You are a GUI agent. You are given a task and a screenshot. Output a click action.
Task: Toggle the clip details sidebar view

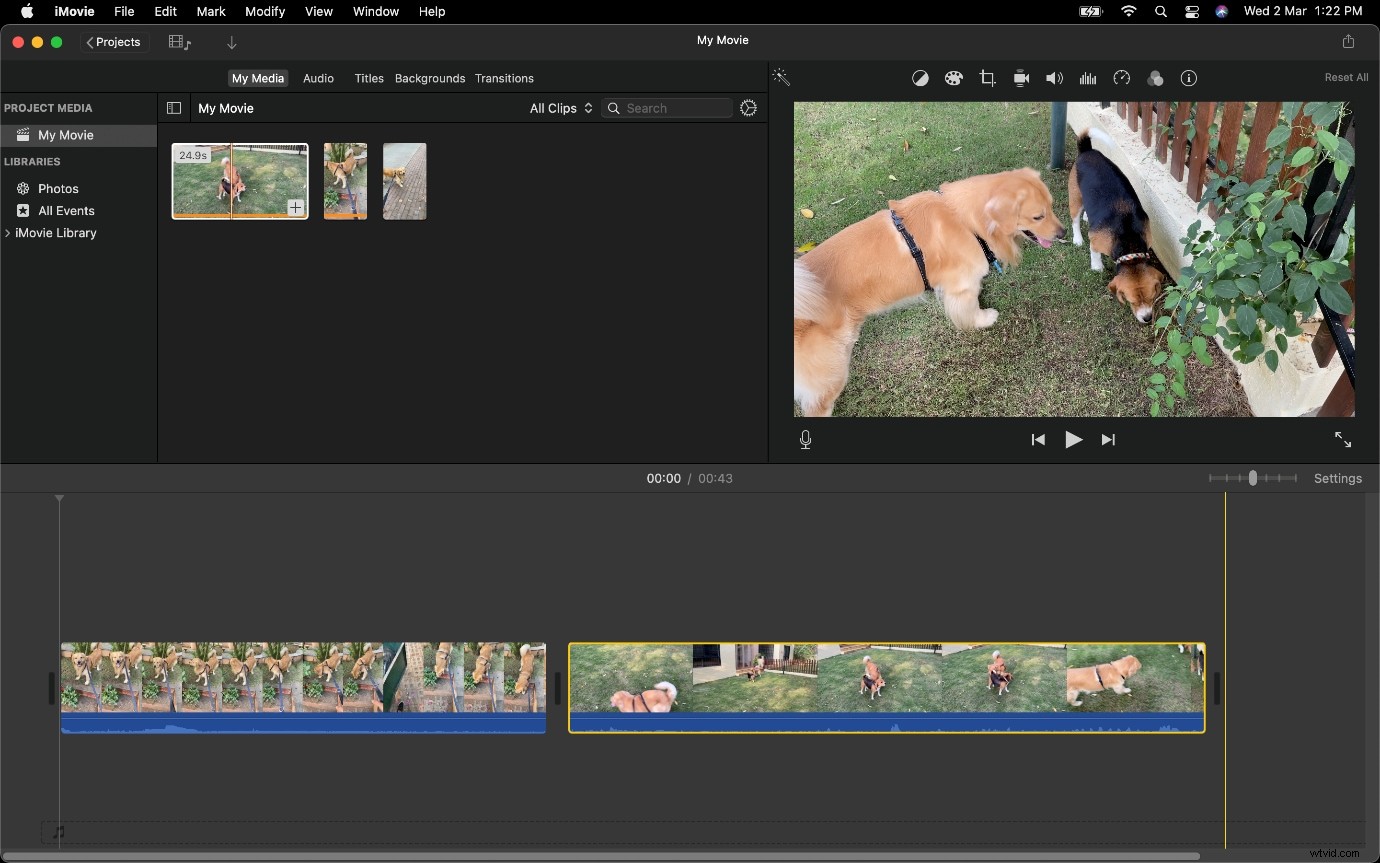(174, 107)
